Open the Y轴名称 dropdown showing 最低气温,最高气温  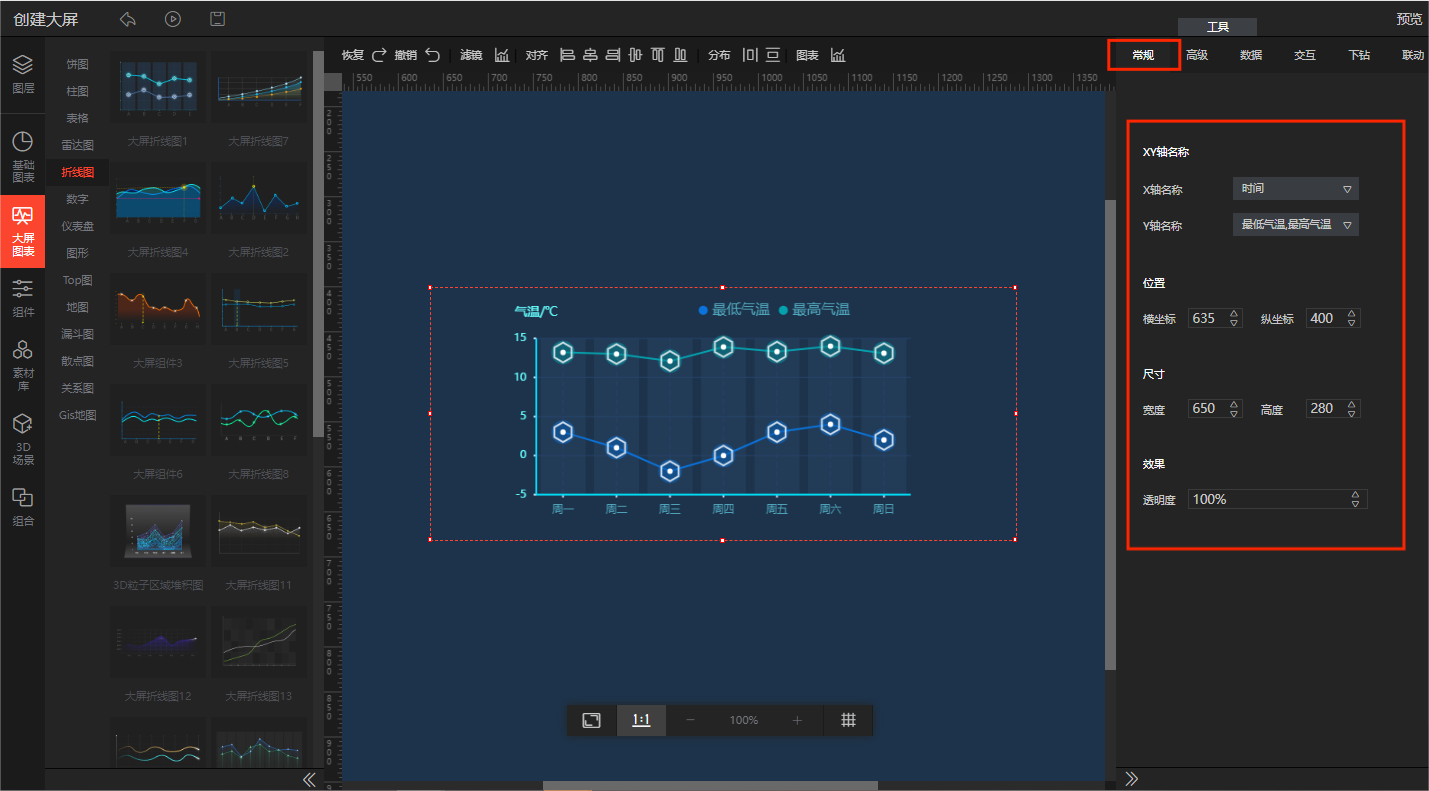point(1295,225)
